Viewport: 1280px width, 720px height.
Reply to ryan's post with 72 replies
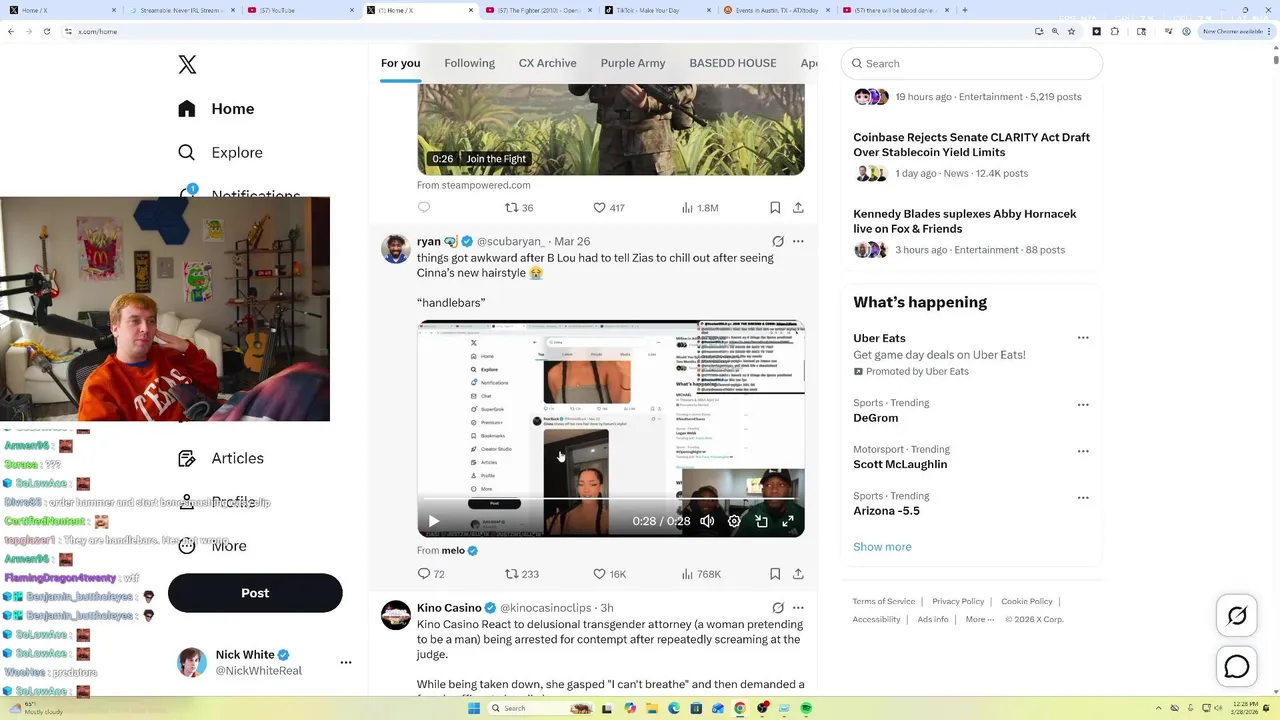431,574
